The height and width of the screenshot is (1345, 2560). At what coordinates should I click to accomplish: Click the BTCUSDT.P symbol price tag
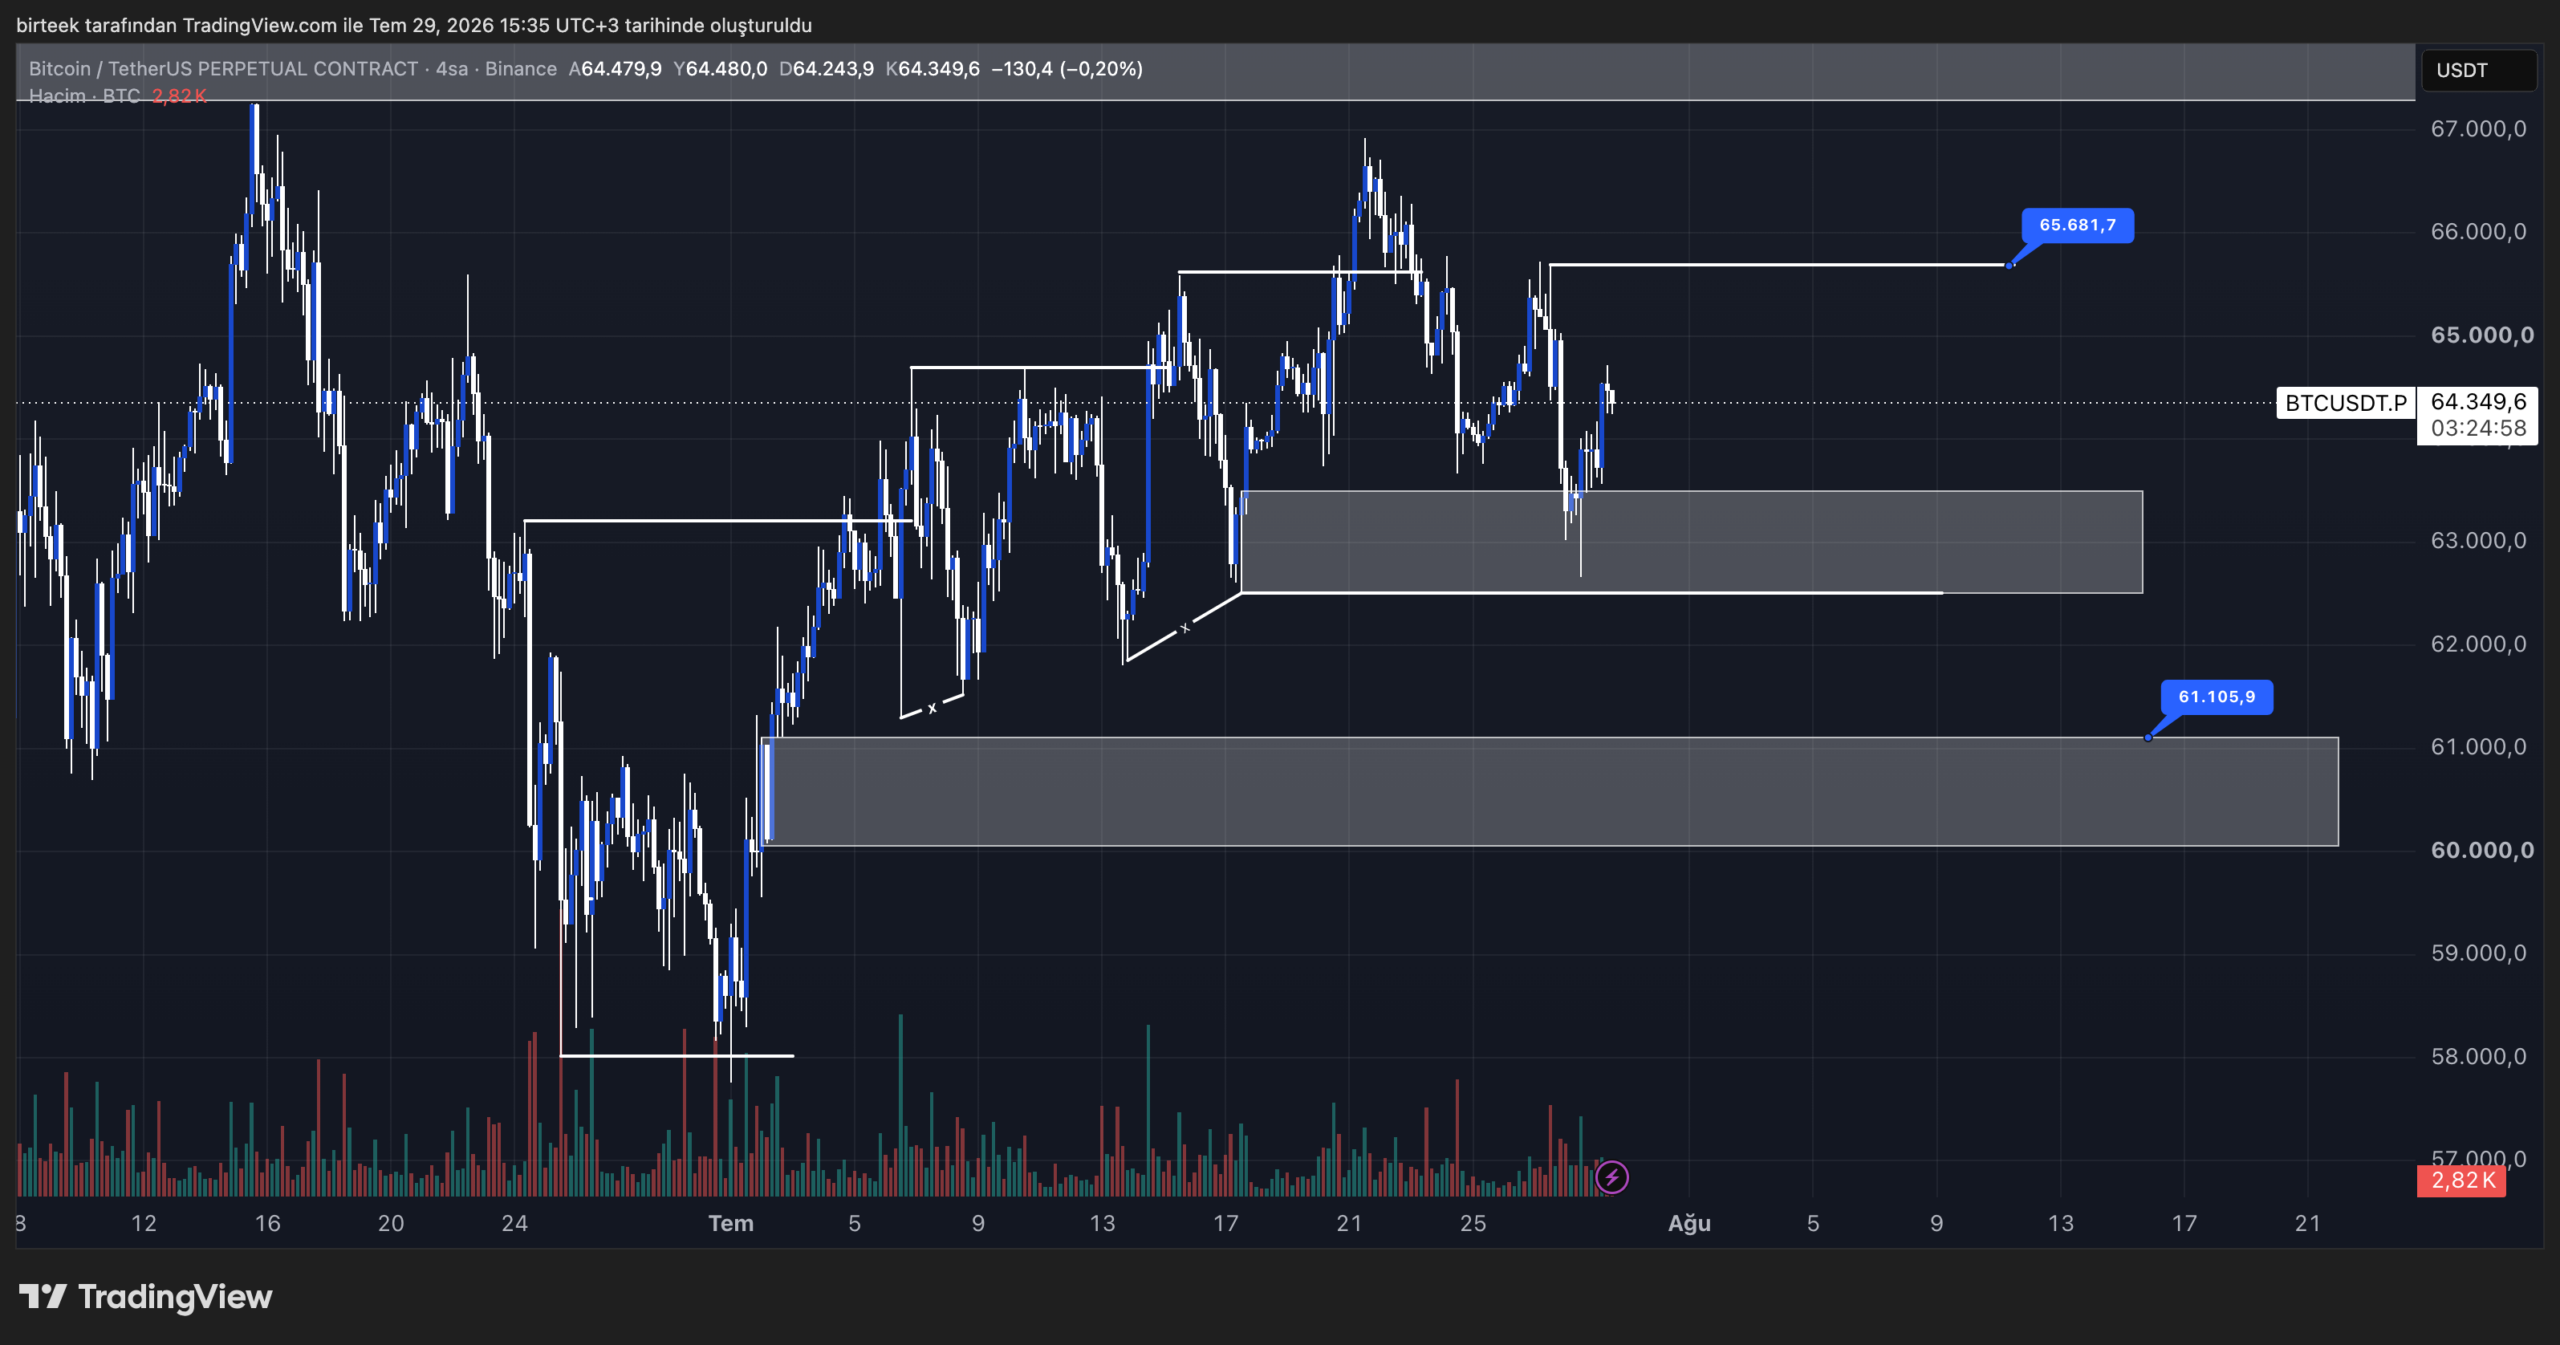point(2345,403)
